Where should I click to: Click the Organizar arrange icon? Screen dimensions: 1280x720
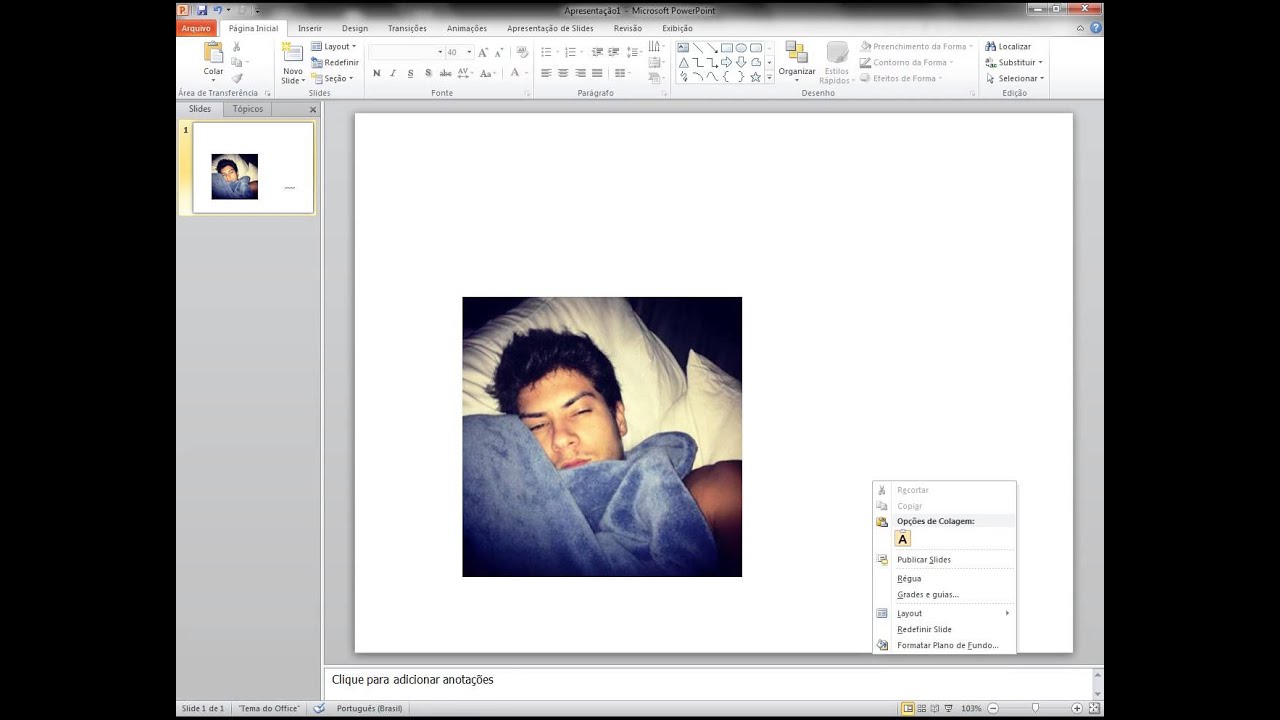(x=796, y=53)
